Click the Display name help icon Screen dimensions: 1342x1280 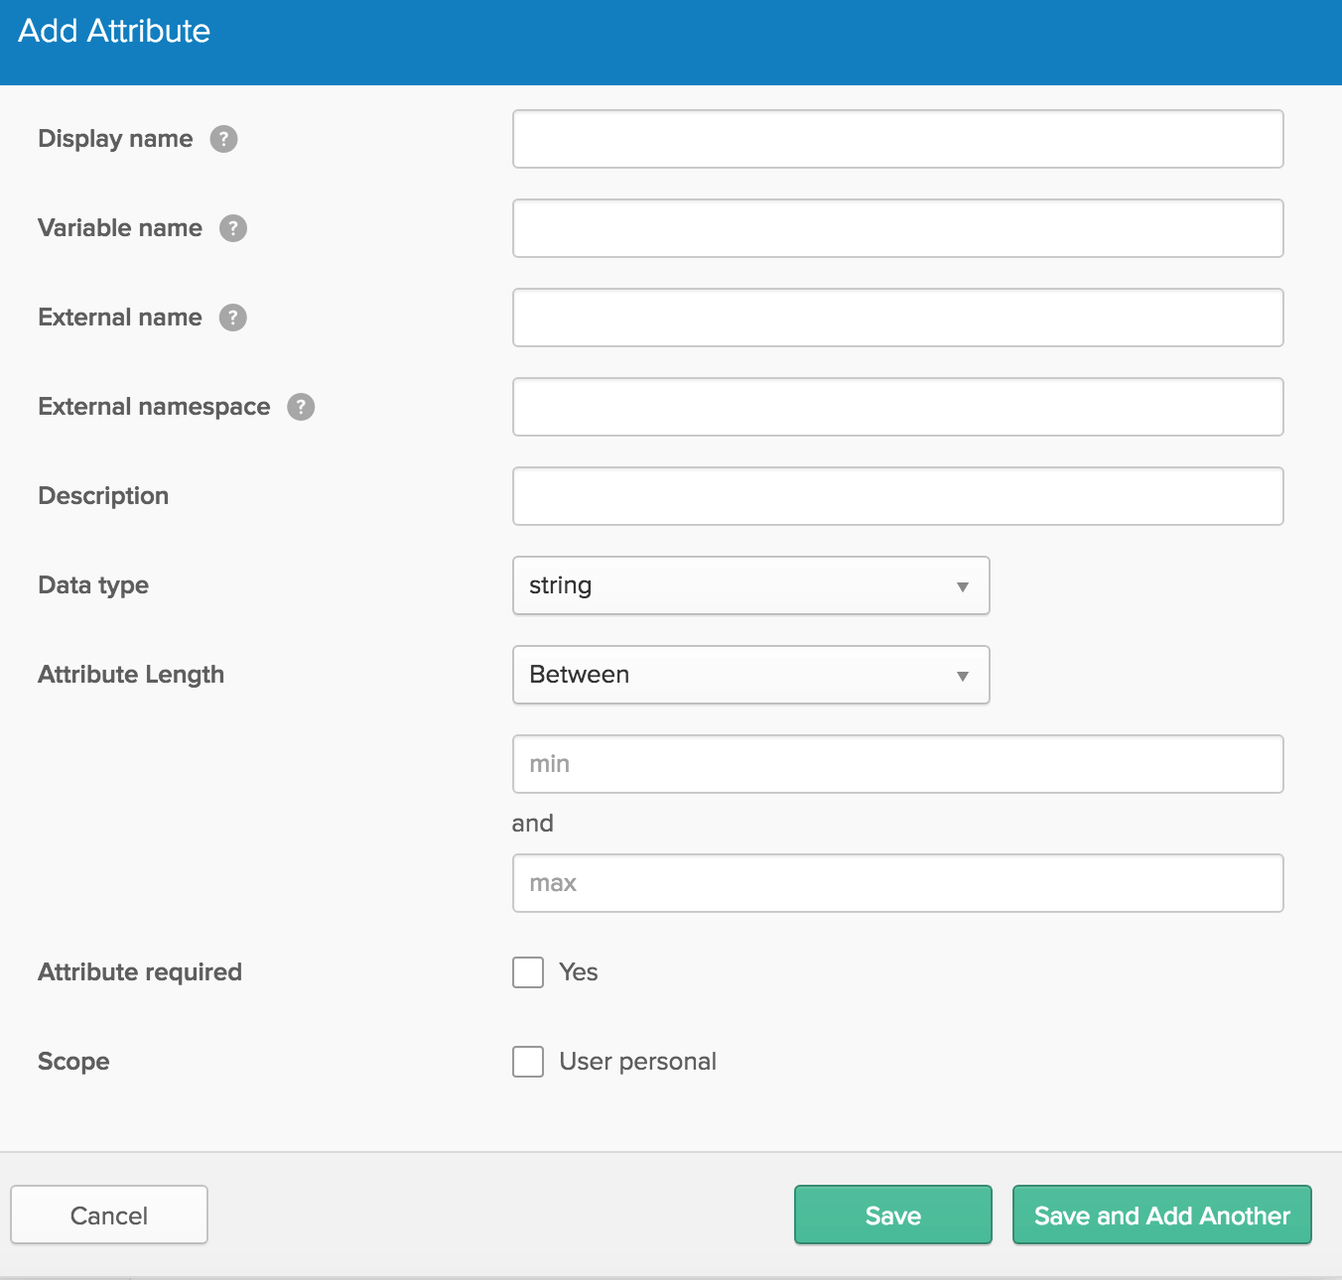pyautogui.click(x=224, y=139)
